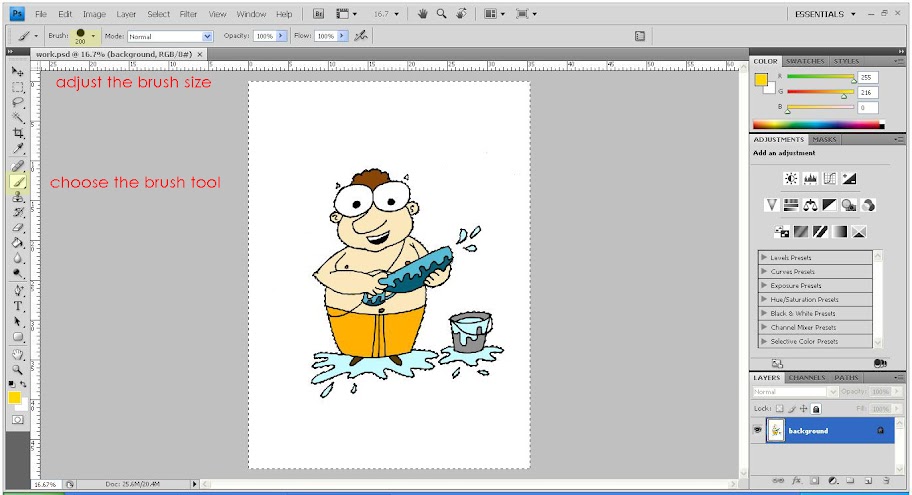The image size is (912, 495).
Task: Select the Type tool
Action: [x=18, y=306]
